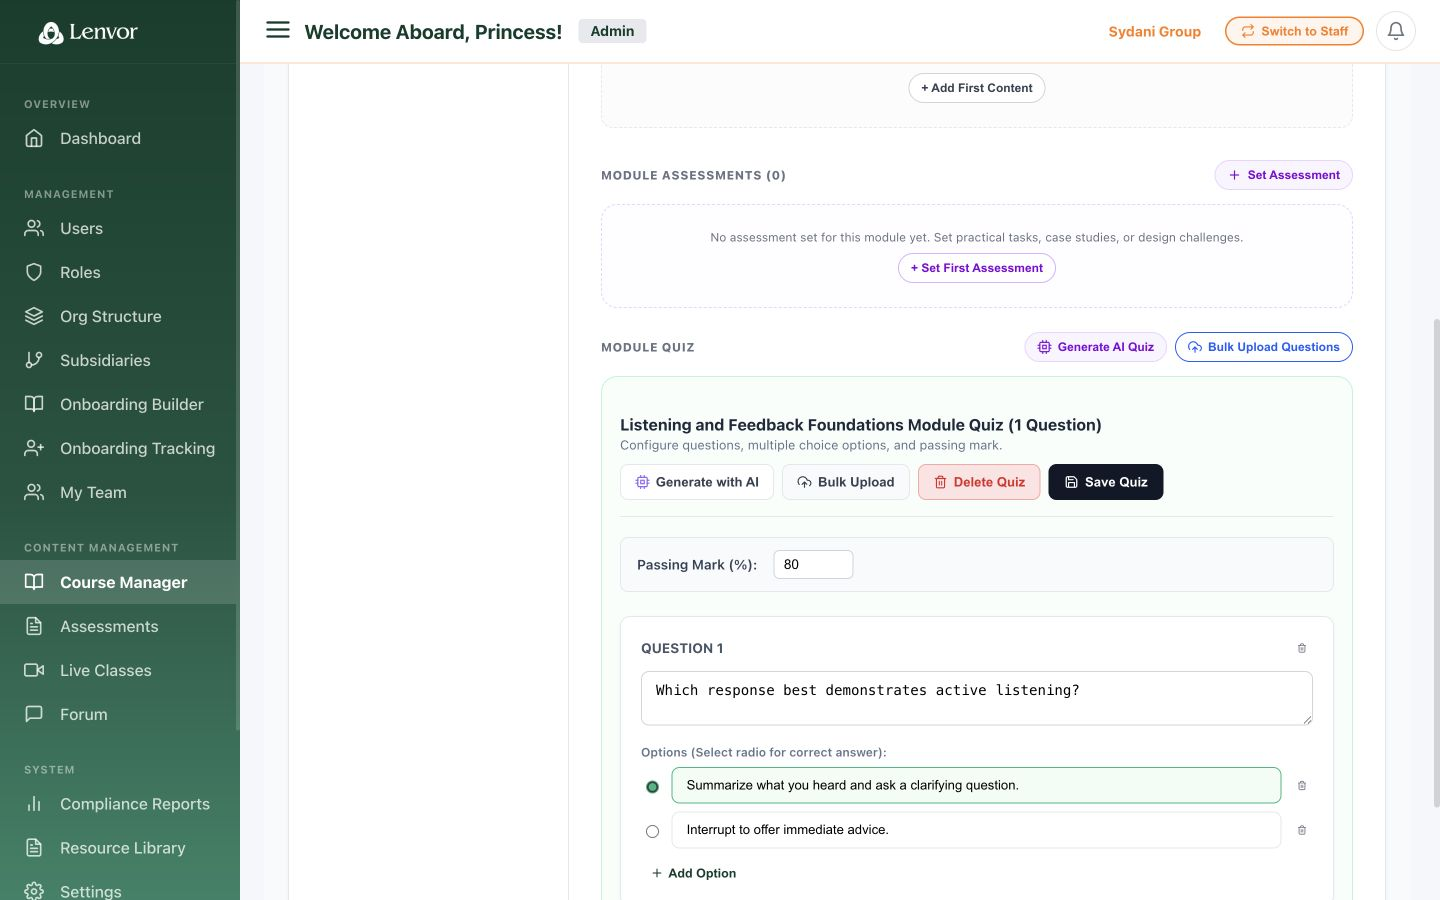Click Set First Assessment button

pyautogui.click(x=977, y=268)
